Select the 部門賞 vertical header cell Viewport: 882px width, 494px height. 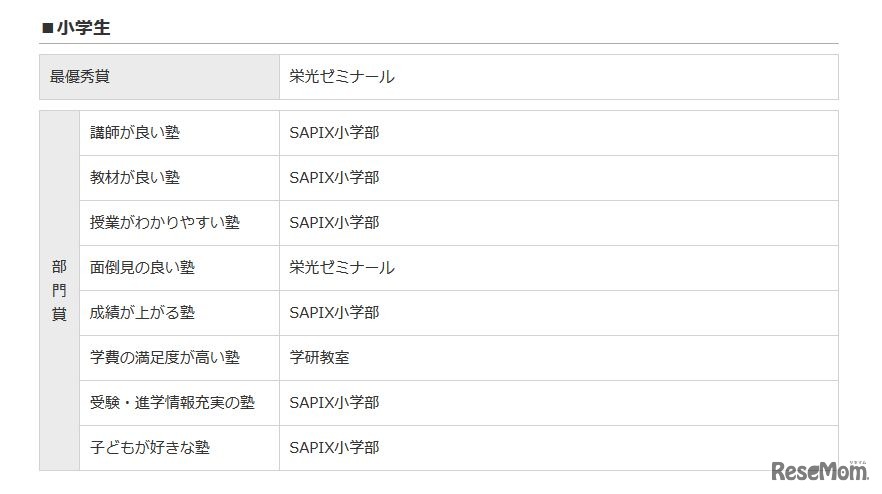[x=59, y=290]
